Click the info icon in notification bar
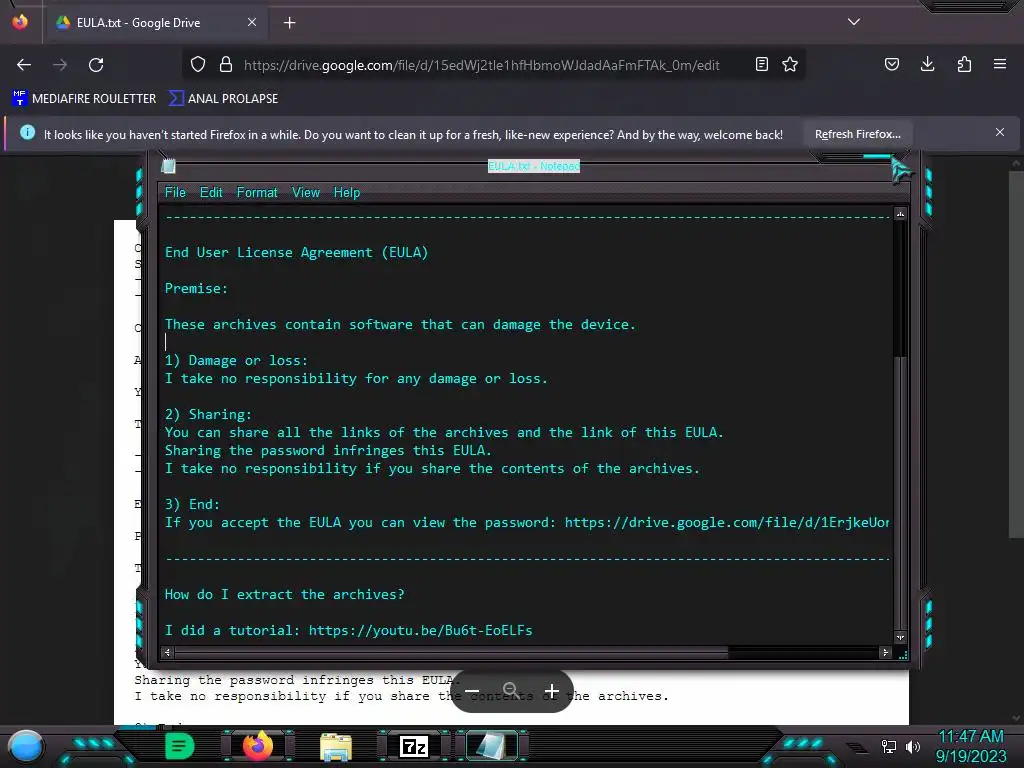Viewport: 1024px width, 768px height. (x=27, y=133)
